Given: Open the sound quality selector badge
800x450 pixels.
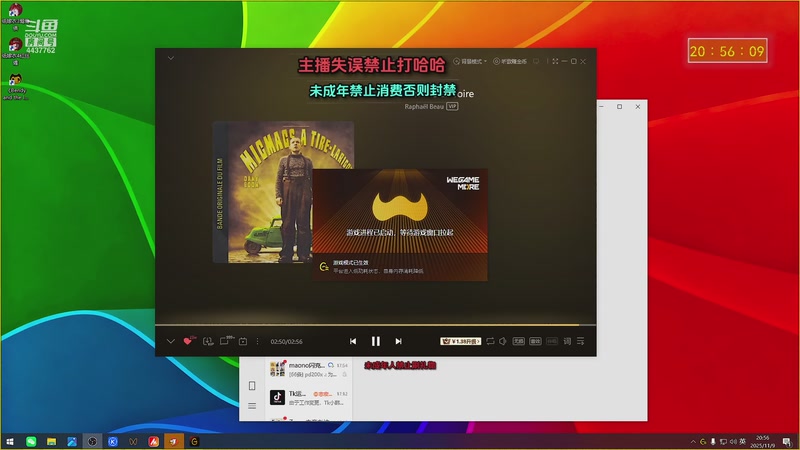Looking at the screenshot, I should click(518, 341).
